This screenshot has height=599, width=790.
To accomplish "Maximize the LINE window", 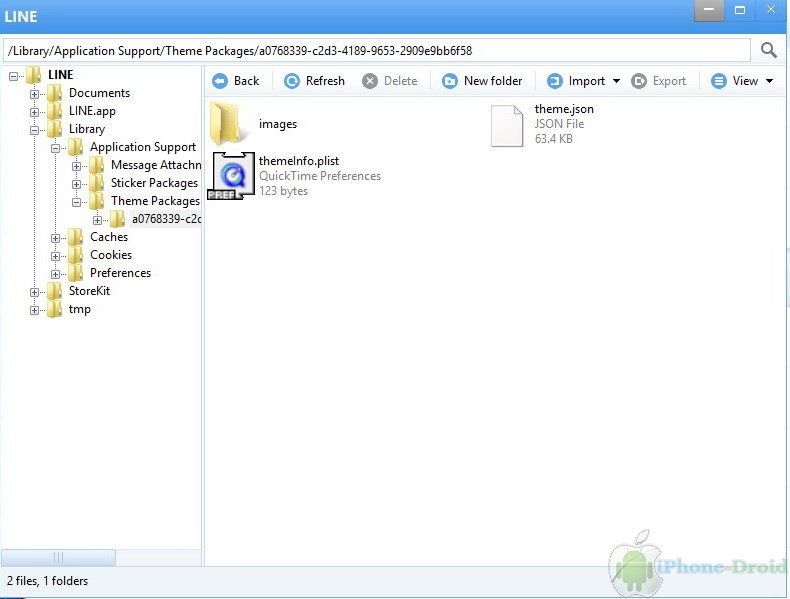I will pyautogui.click(x=740, y=10).
